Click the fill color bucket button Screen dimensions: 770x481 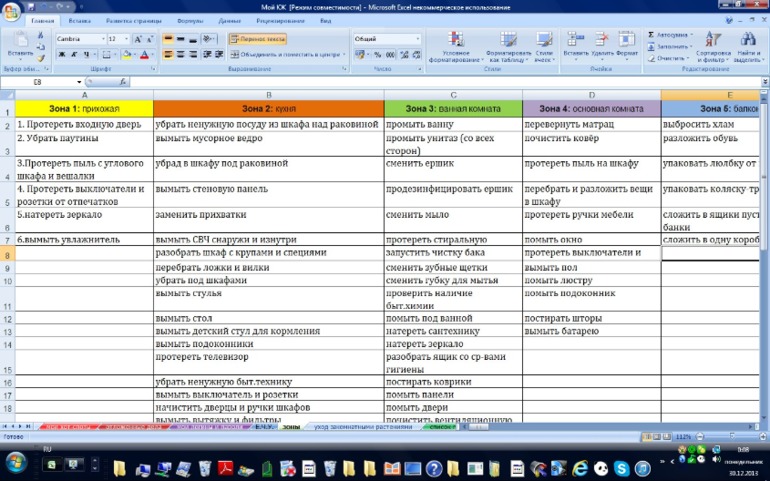[125, 55]
